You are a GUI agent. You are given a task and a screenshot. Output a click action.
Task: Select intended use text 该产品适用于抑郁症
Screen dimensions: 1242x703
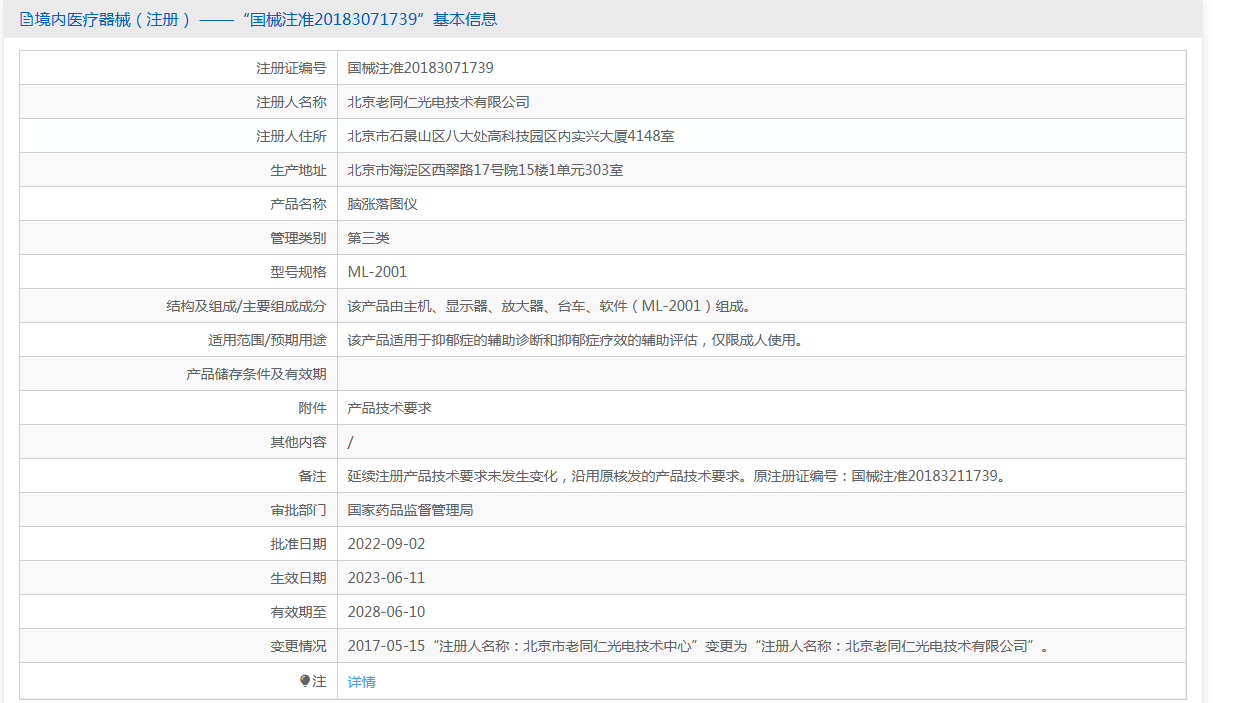tap(411, 340)
